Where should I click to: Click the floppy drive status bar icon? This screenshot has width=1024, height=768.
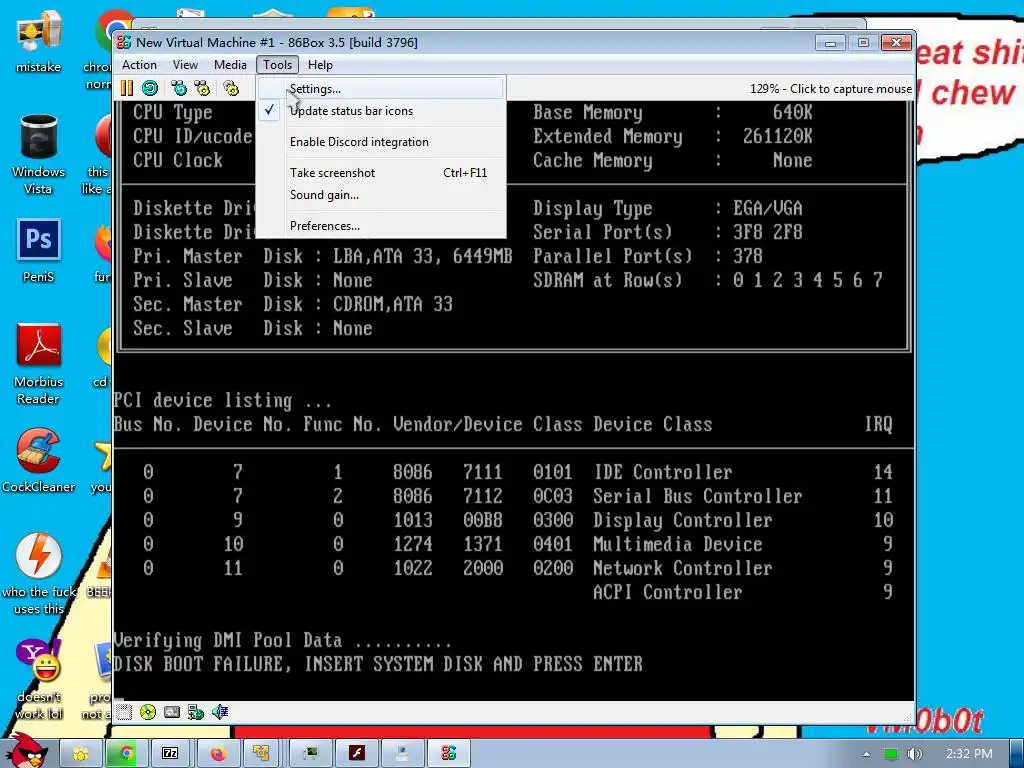pyautogui.click(x=124, y=712)
